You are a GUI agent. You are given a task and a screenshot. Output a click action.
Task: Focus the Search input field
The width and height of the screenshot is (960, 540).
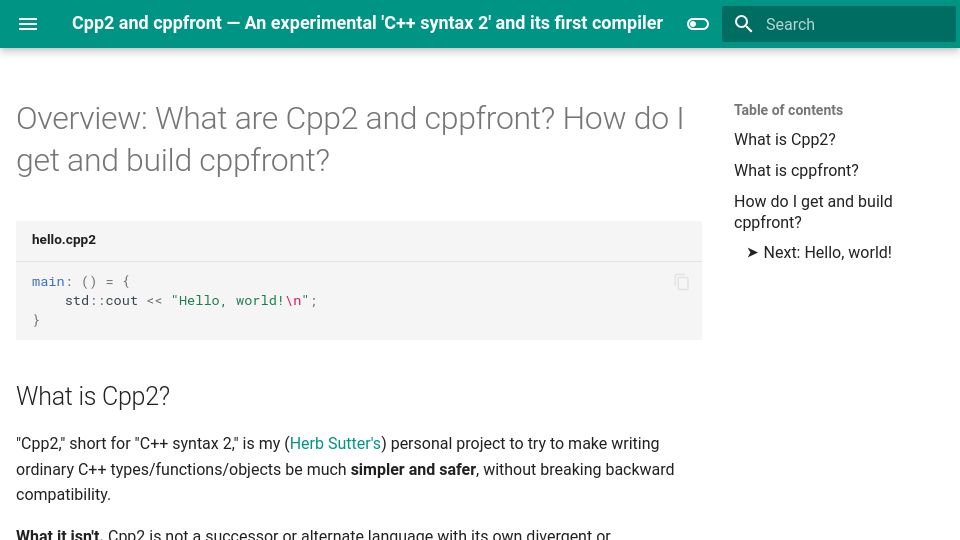tap(838, 24)
